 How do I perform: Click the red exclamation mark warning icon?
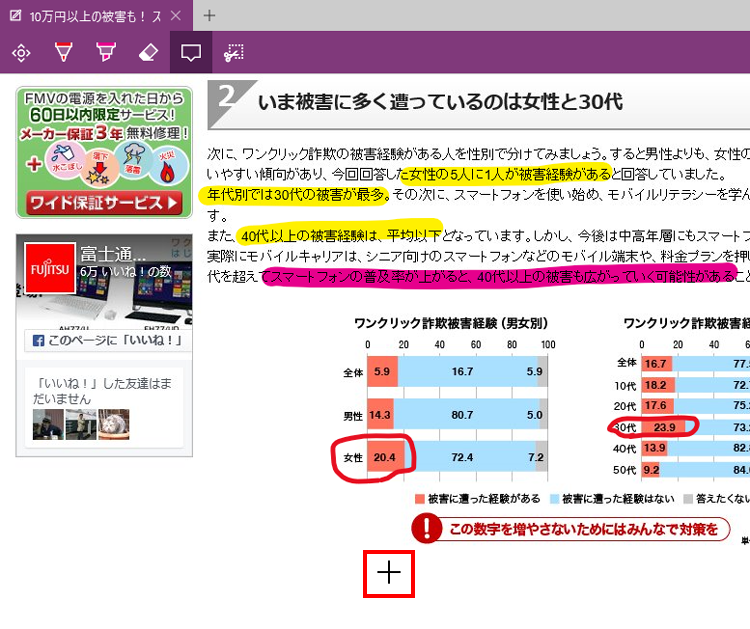427,529
